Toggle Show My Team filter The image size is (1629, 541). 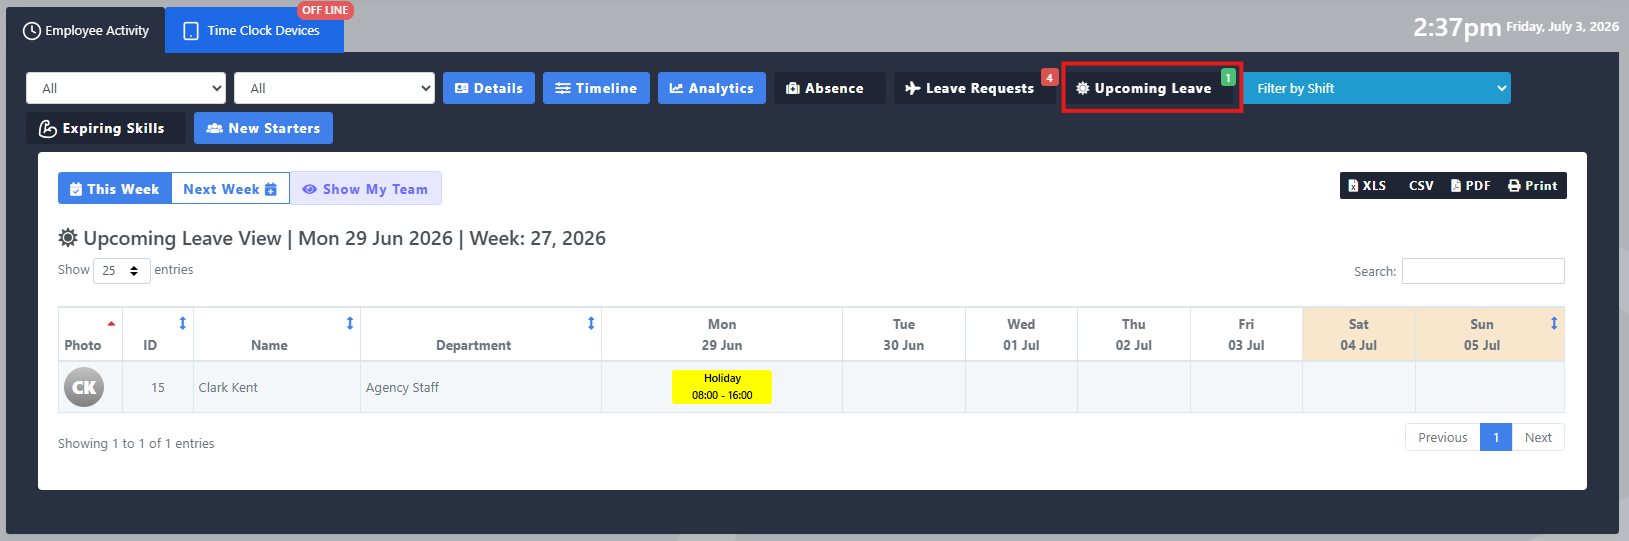click(x=365, y=188)
